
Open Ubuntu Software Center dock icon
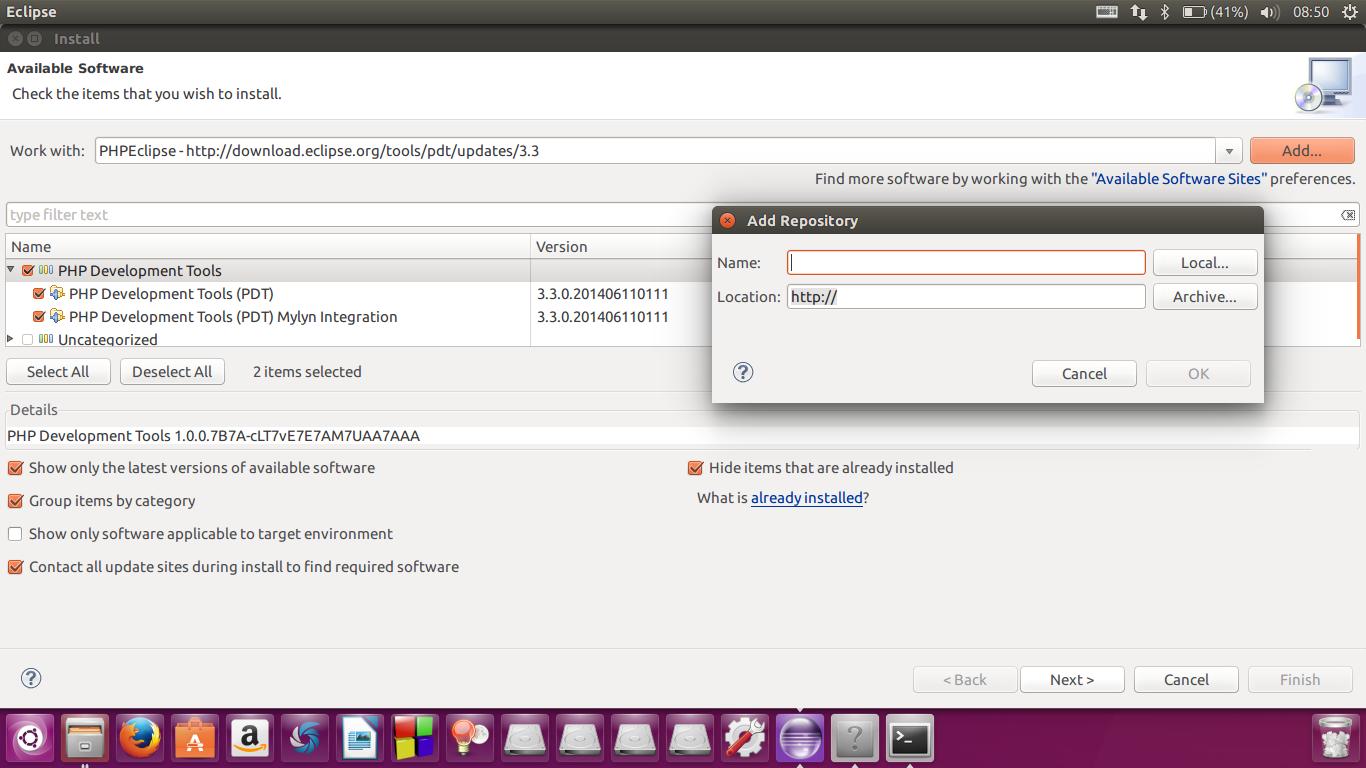click(x=195, y=740)
